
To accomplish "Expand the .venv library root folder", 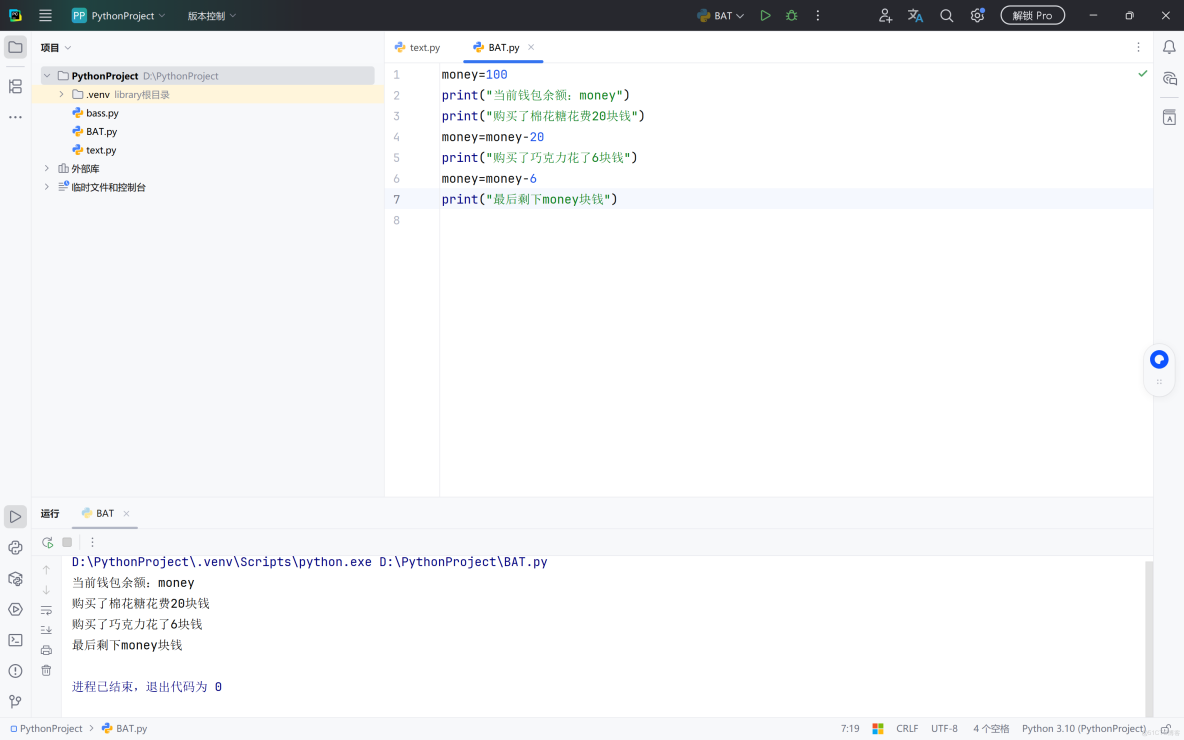I will [x=61, y=94].
